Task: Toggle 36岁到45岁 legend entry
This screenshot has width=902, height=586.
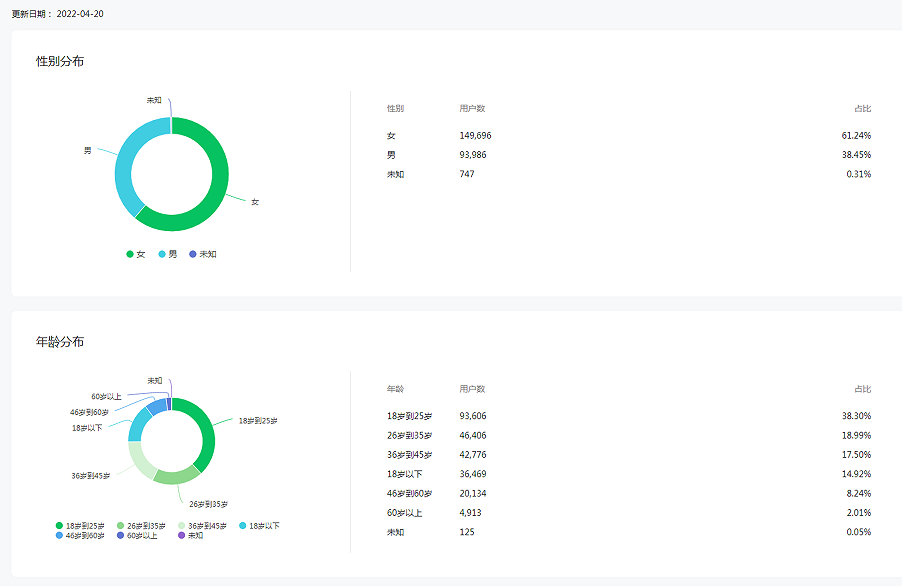Action: pos(202,525)
